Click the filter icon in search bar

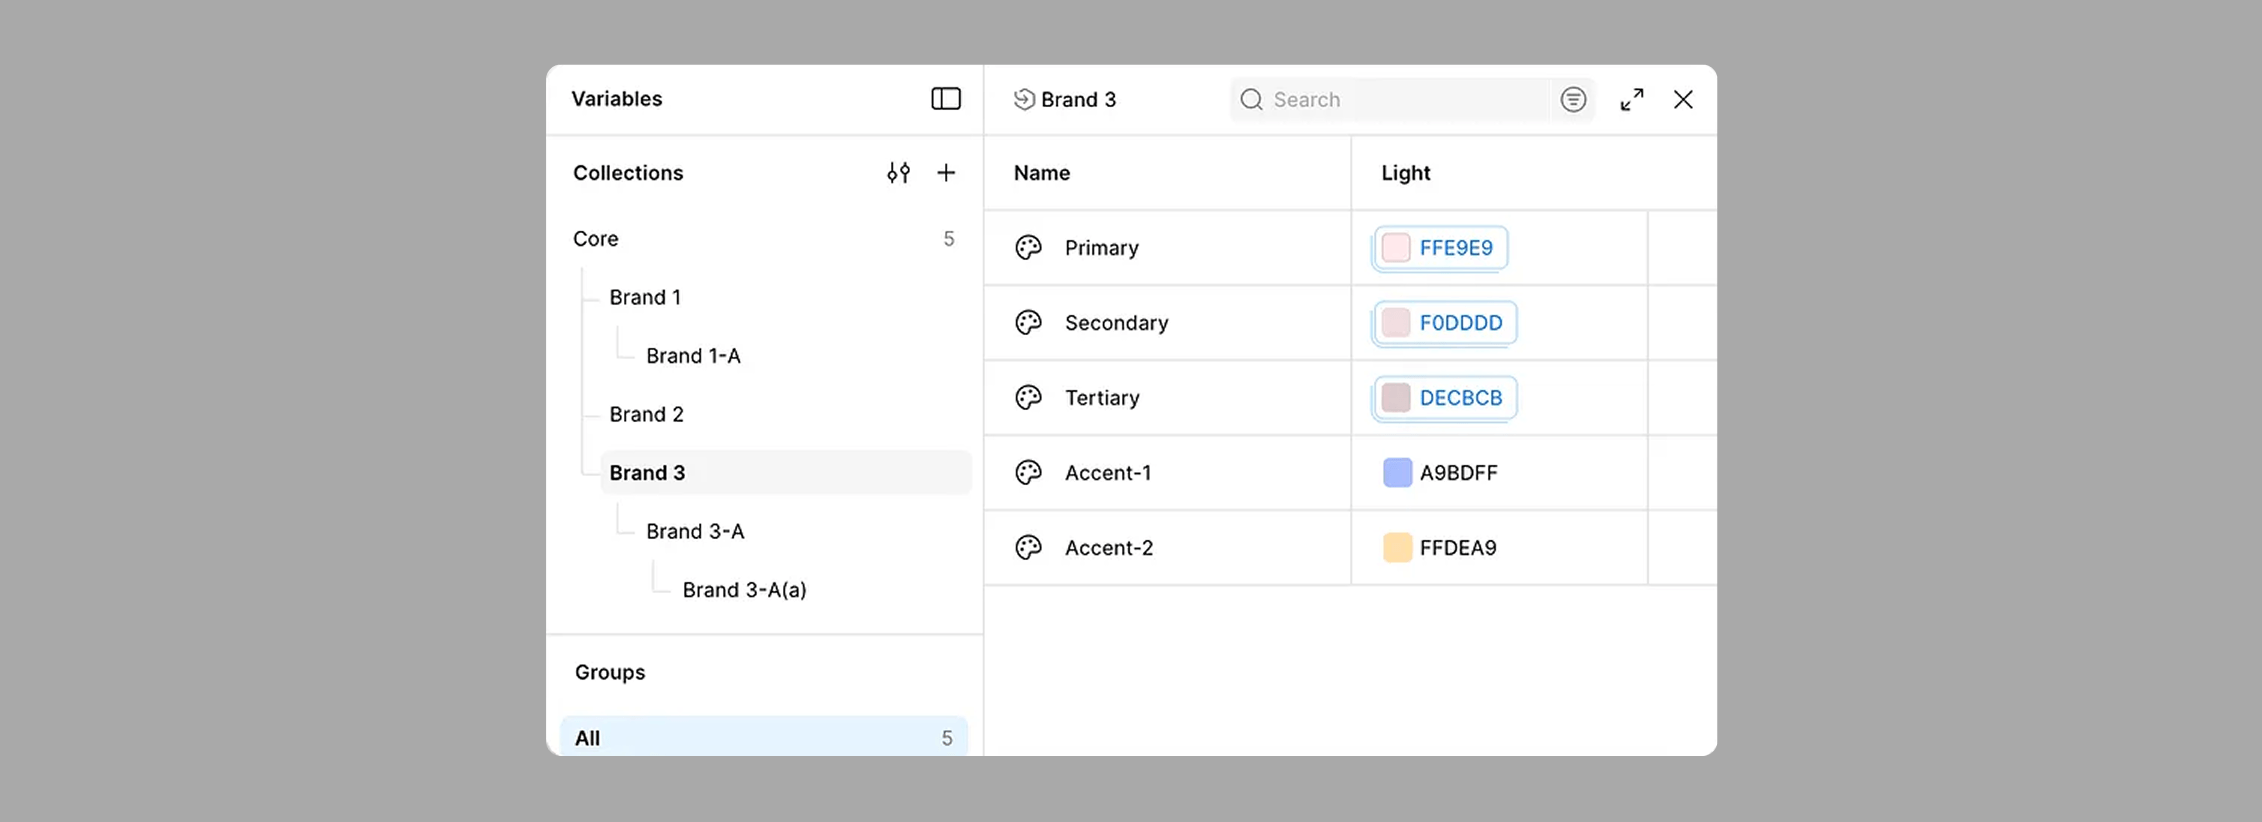coord(1573,100)
